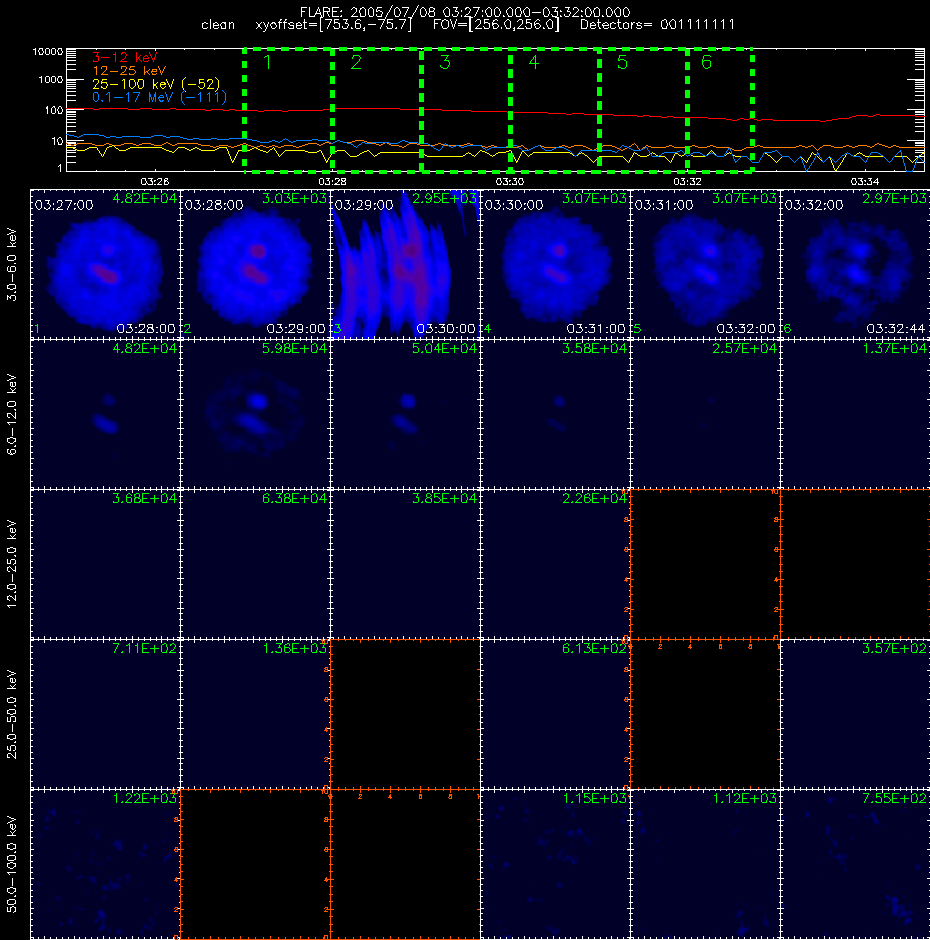Open the 3.0-6.0 keV image ending 03:32:44
Image resolution: width=930 pixels, height=940 pixels.
point(855,264)
